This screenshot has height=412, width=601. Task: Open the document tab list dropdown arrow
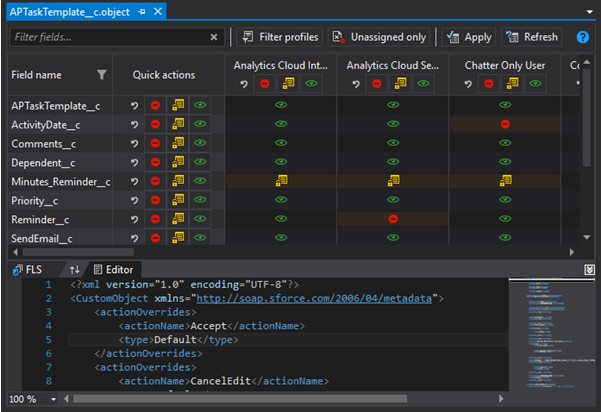[x=590, y=12]
